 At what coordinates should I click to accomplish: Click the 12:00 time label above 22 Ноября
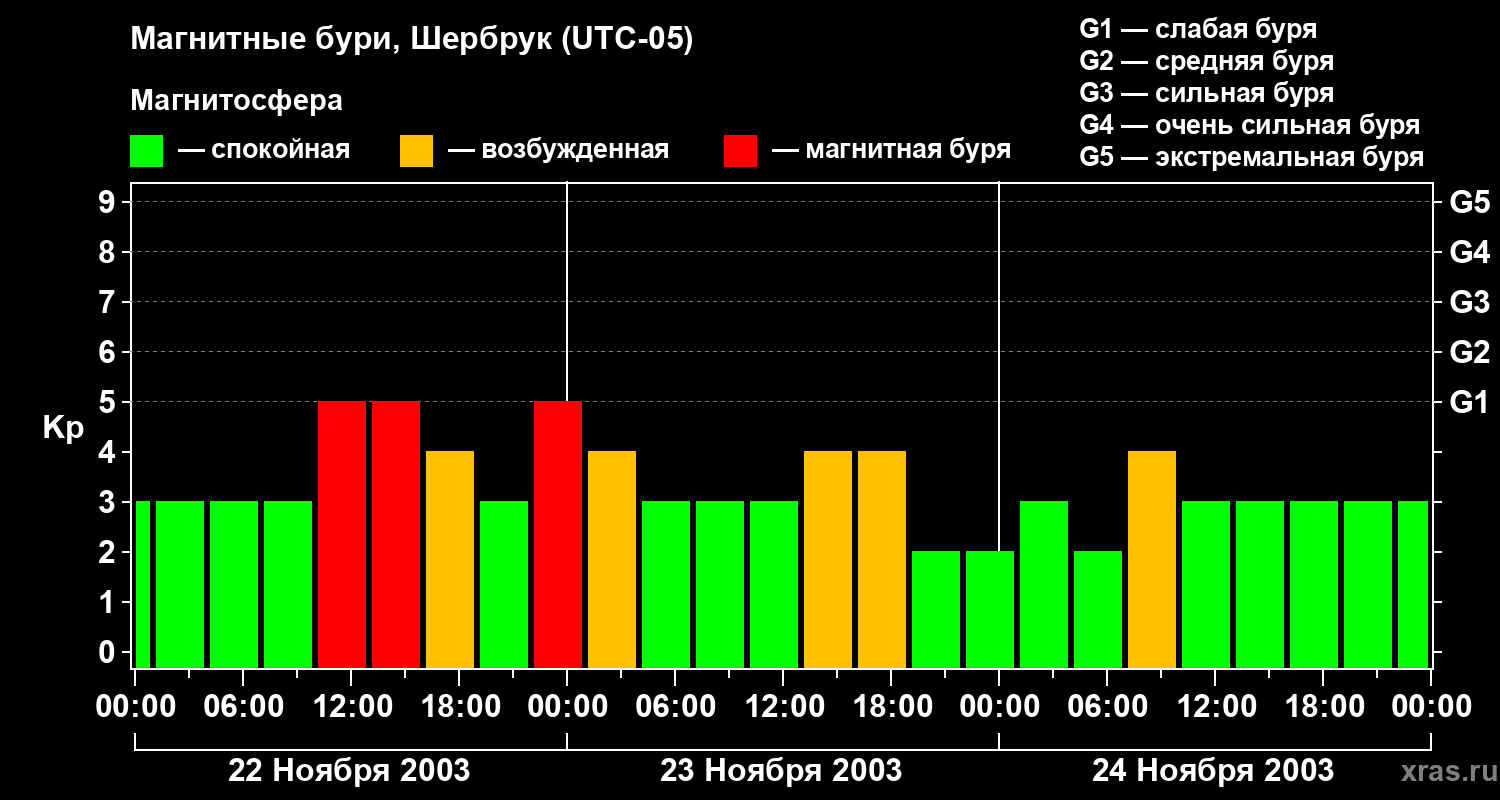(351, 707)
